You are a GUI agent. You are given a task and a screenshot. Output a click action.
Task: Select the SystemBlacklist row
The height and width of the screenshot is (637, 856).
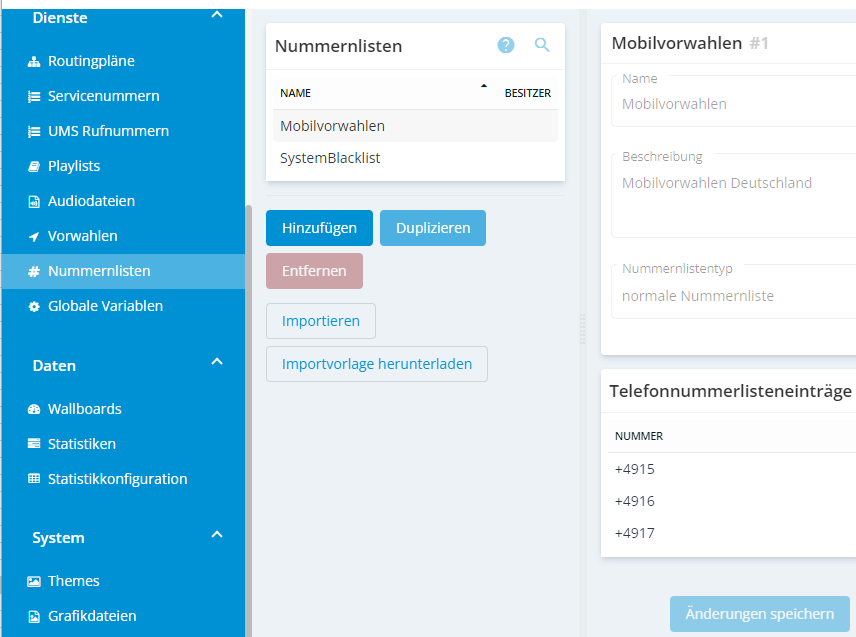(330, 158)
